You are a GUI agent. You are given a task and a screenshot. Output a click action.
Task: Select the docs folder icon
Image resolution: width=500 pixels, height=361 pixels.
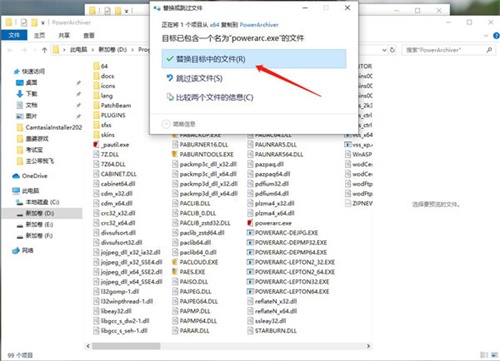point(96,76)
